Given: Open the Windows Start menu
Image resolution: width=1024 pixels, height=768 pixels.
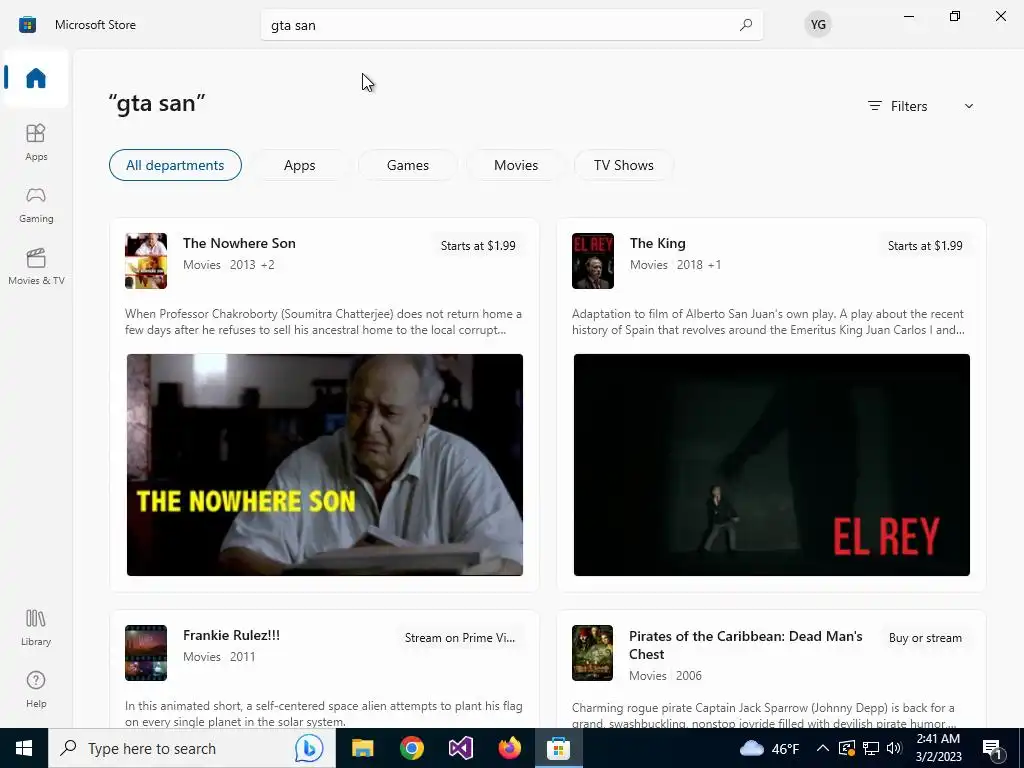Looking at the screenshot, I should pyautogui.click(x=24, y=748).
